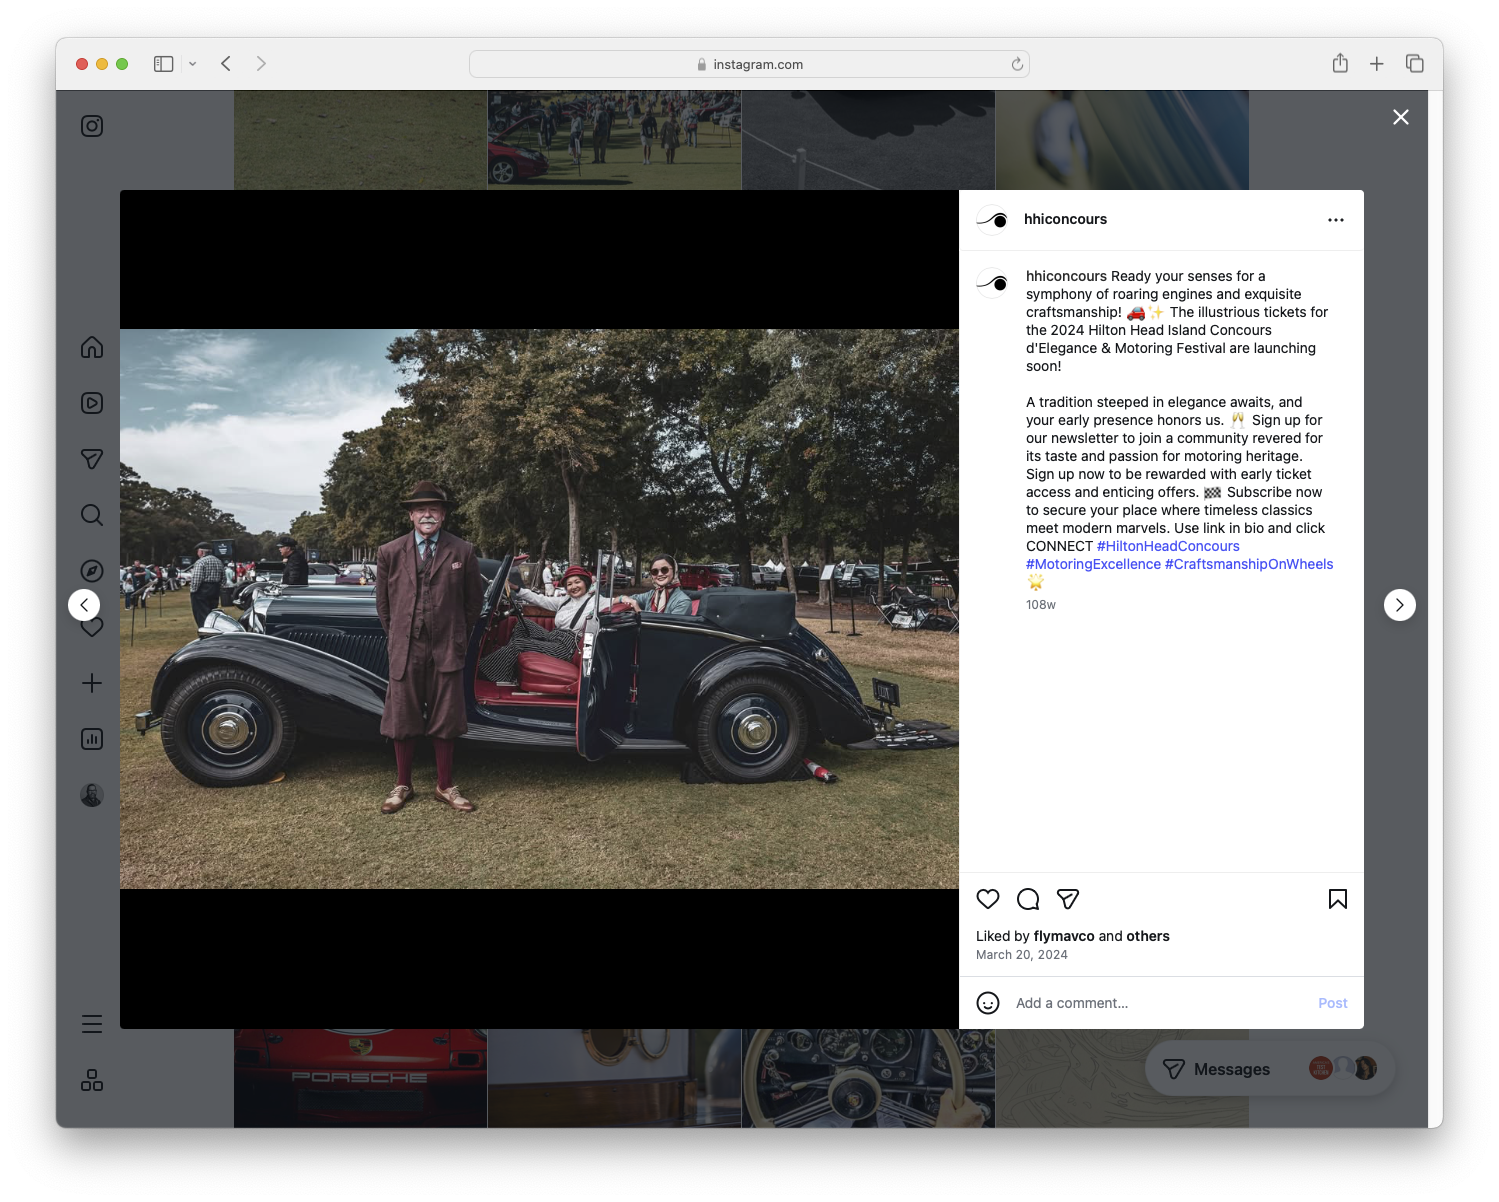Open the comments bubble on the post
Image resolution: width=1499 pixels, height=1202 pixels.
click(1028, 899)
